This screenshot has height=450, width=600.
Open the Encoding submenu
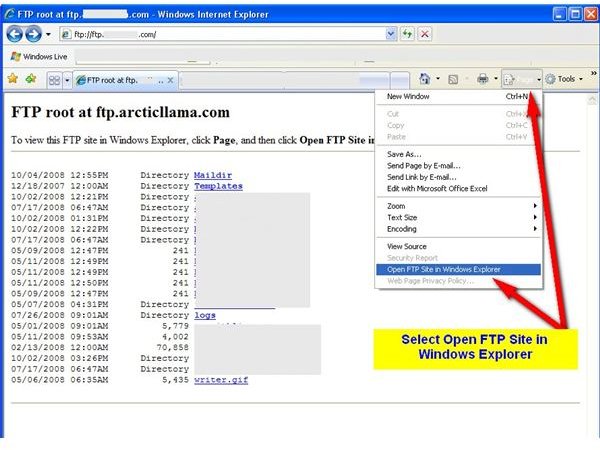click(458, 229)
